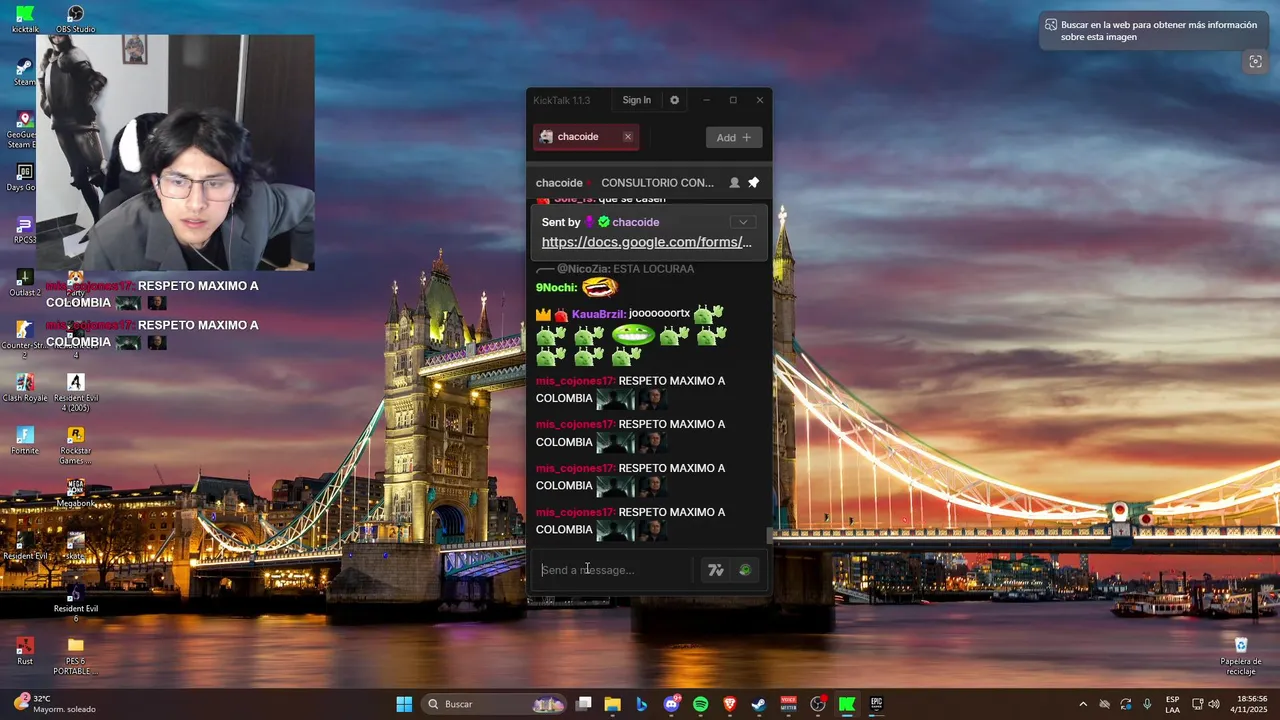The image size is (1280, 720).
Task: Select Papelera de reciclaje icon
Action: tap(1241, 656)
